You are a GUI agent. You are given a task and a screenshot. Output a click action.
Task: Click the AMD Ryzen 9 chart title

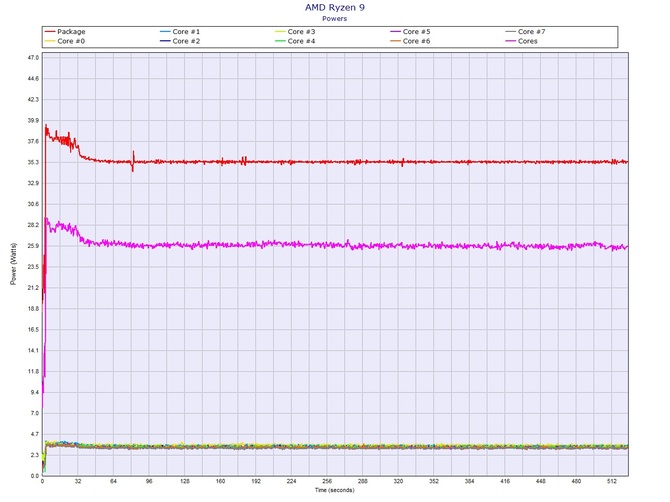pyautogui.click(x=335, y=7)
